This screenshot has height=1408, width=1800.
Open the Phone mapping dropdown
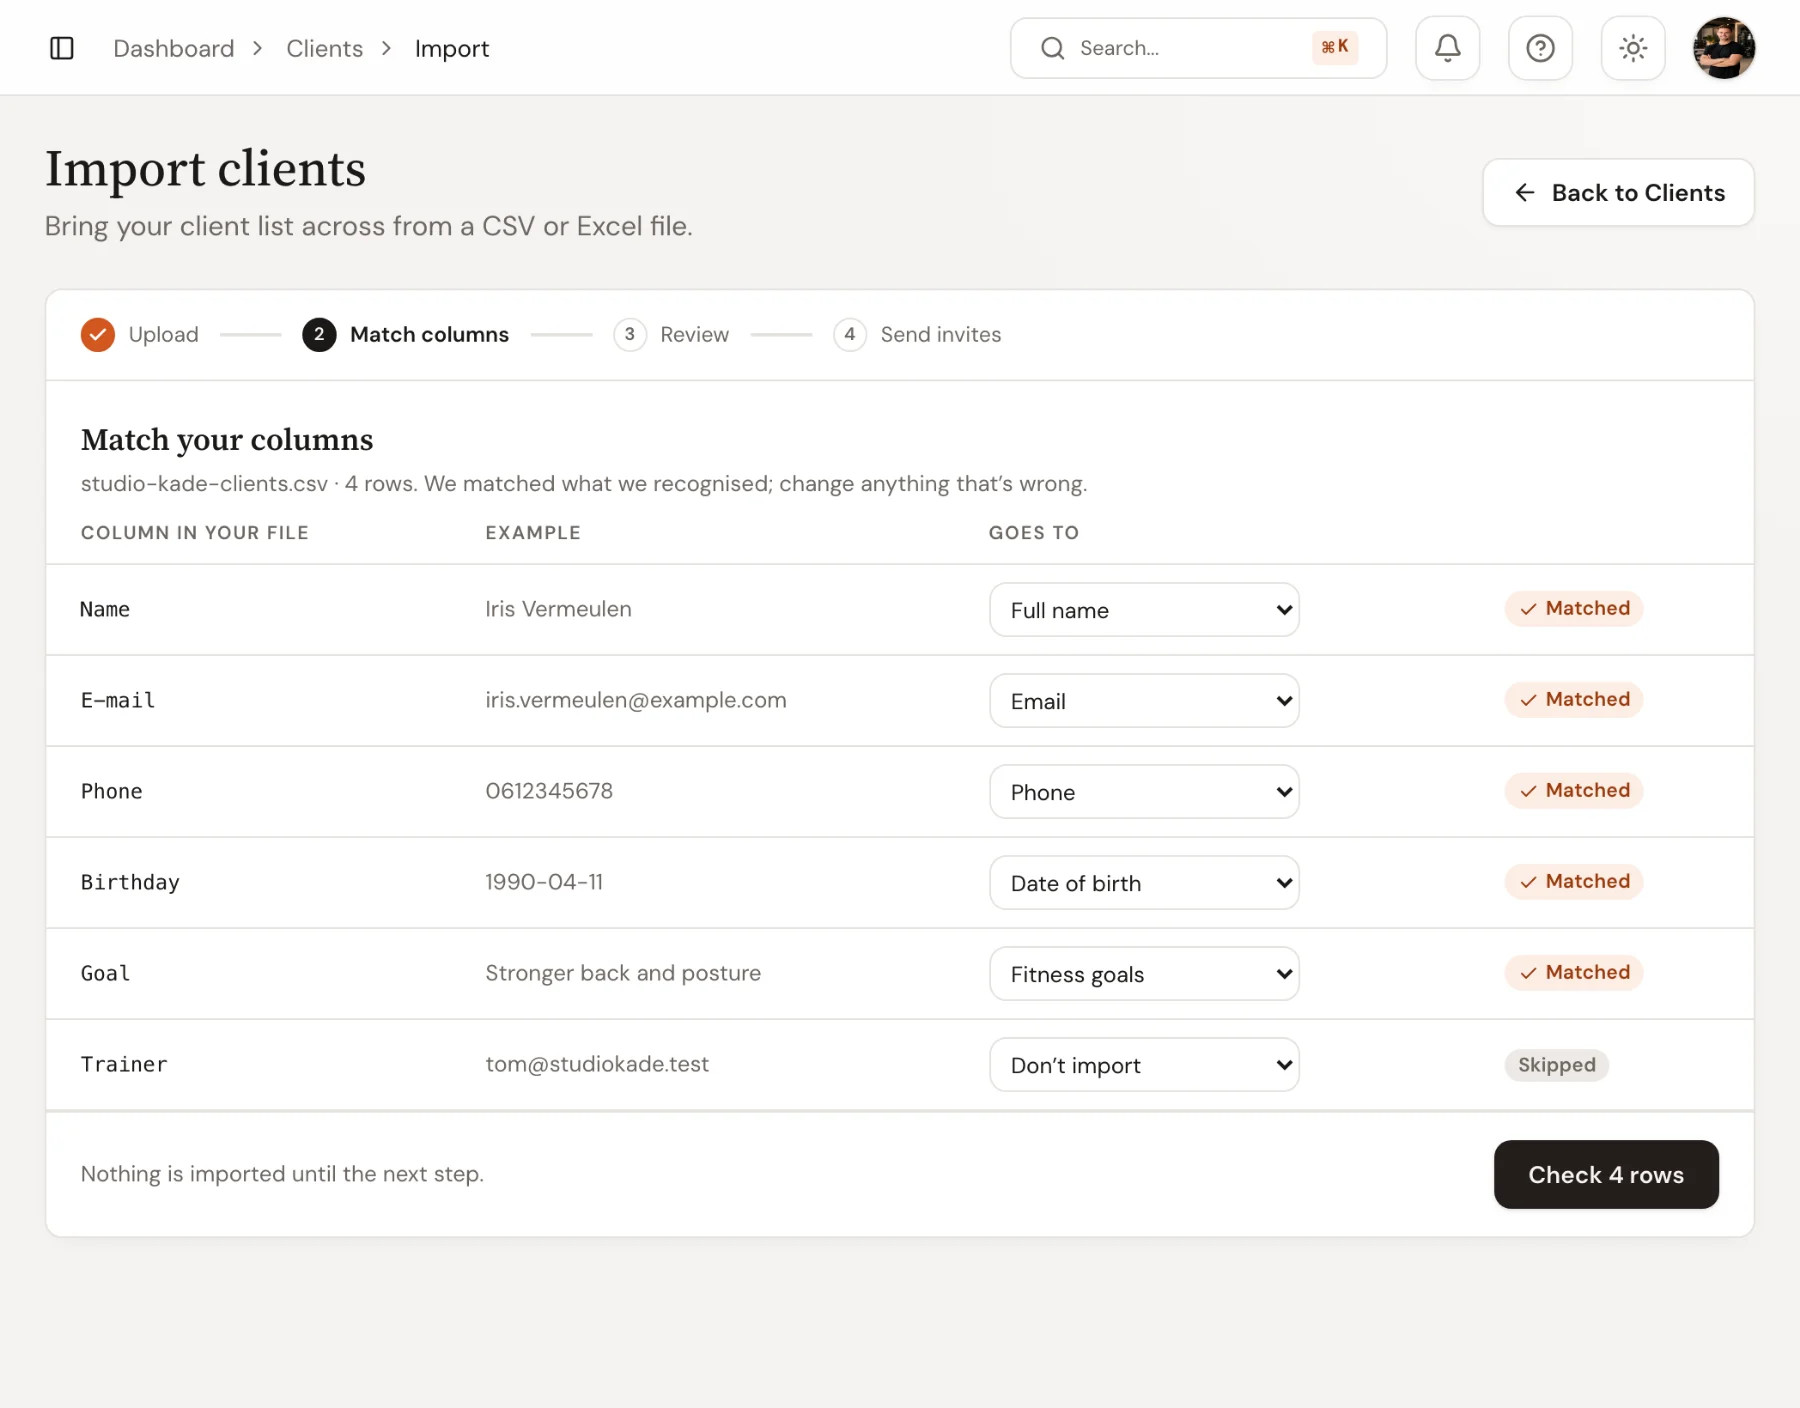1144,792
